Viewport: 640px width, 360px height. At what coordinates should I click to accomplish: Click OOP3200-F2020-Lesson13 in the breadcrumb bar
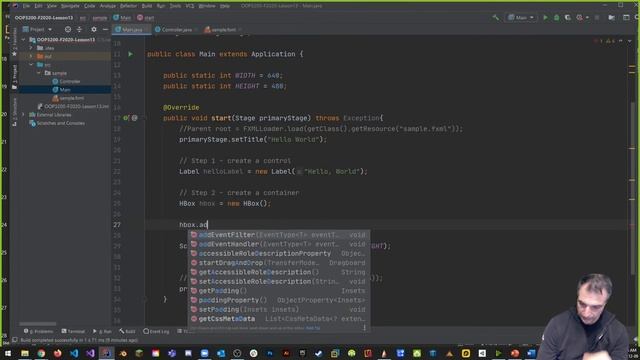click(44, 18)
